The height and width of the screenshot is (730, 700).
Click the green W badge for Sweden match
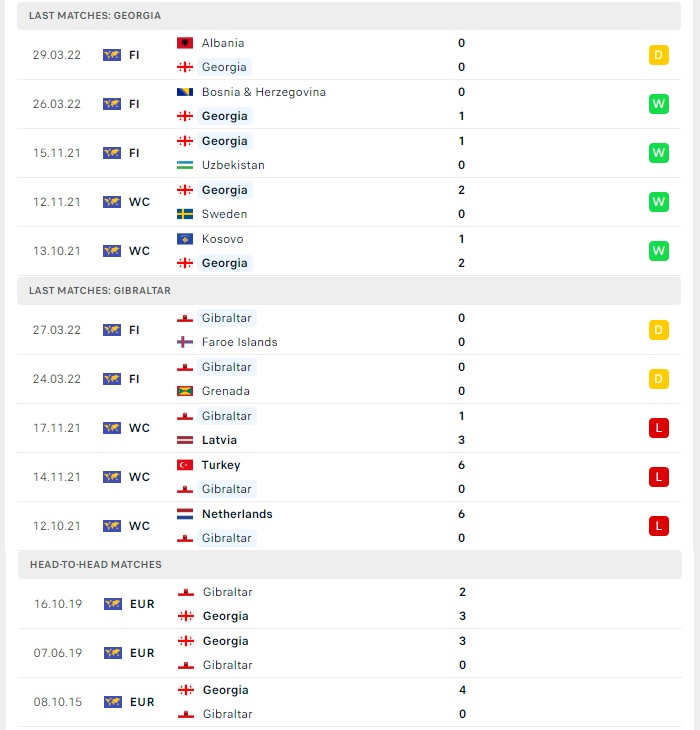tap(659, 202)
